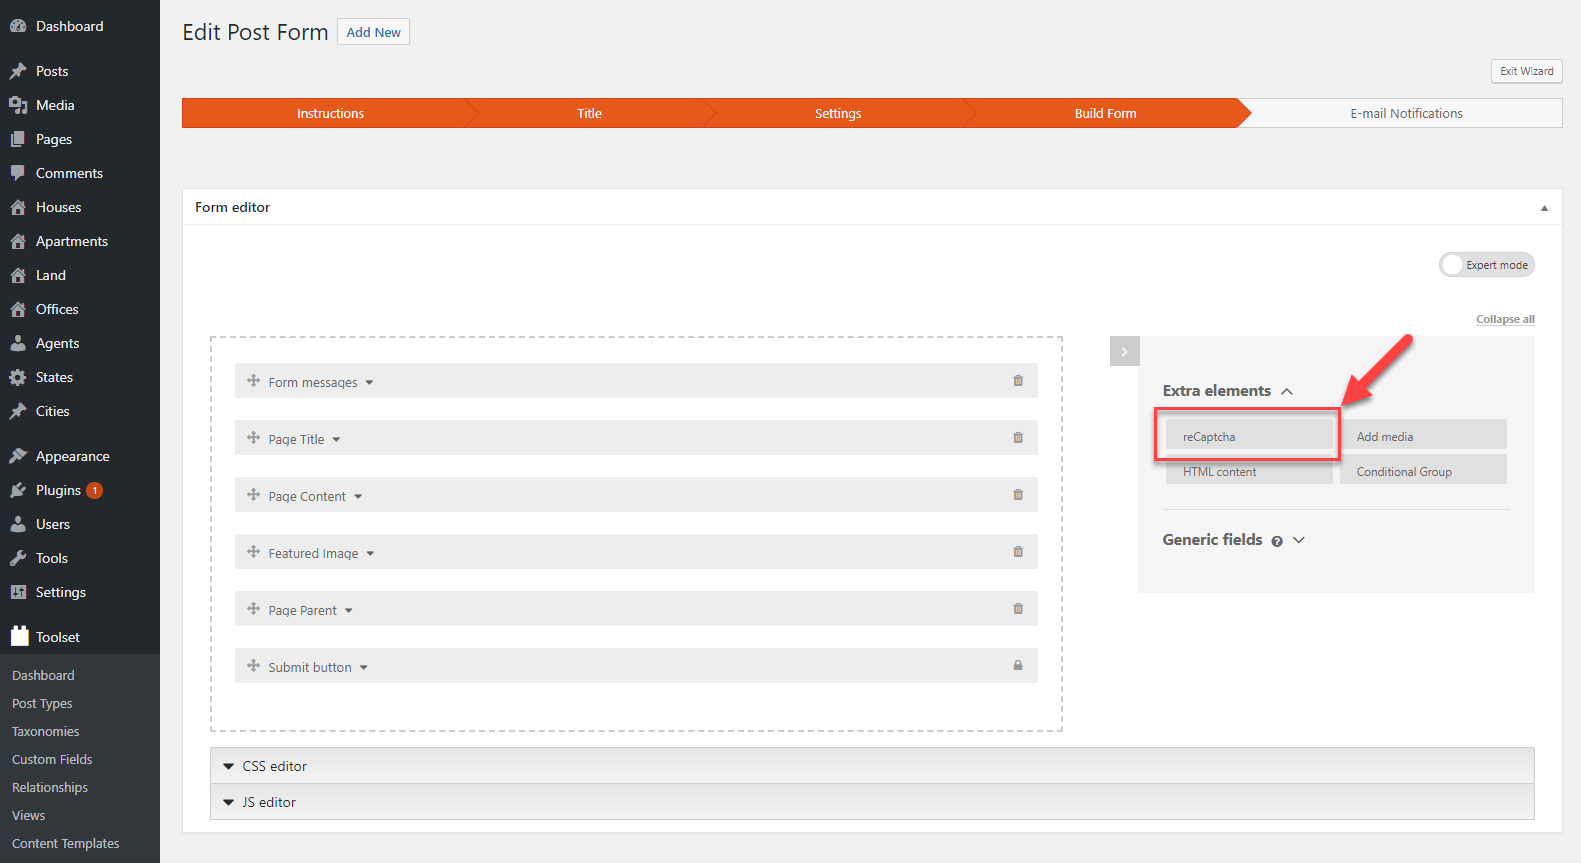This screenshot has width=1581, height=863.
Task: Expand the Page Title field options
Action: click(x=336, y=440)
